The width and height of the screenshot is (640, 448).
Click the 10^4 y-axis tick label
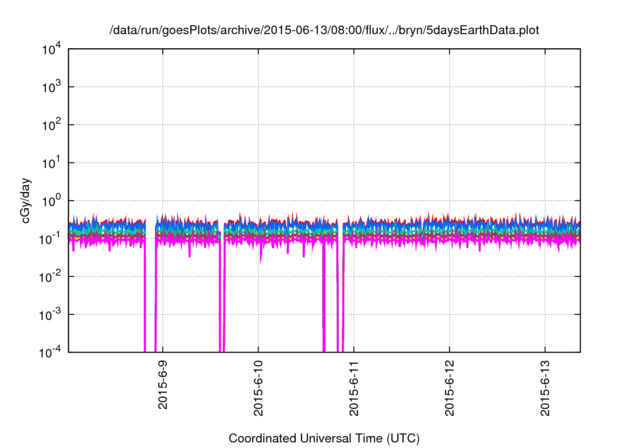(51, 49)
